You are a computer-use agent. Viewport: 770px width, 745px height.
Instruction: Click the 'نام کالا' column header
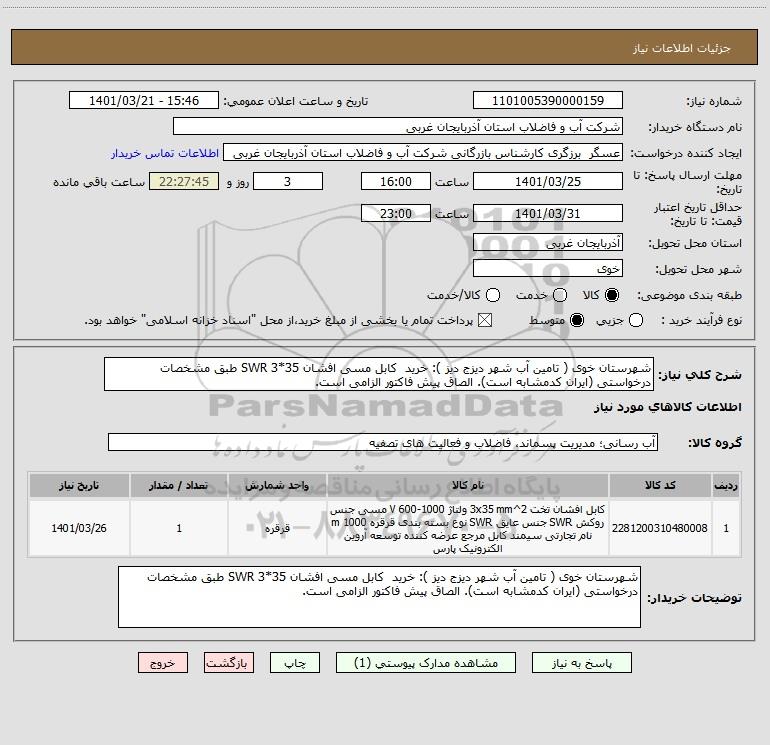pos(468,485)
